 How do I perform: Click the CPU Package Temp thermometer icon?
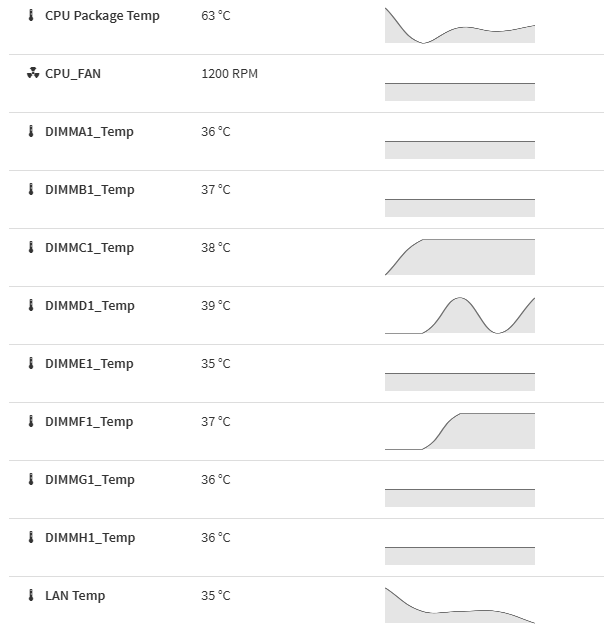(31, 16)
